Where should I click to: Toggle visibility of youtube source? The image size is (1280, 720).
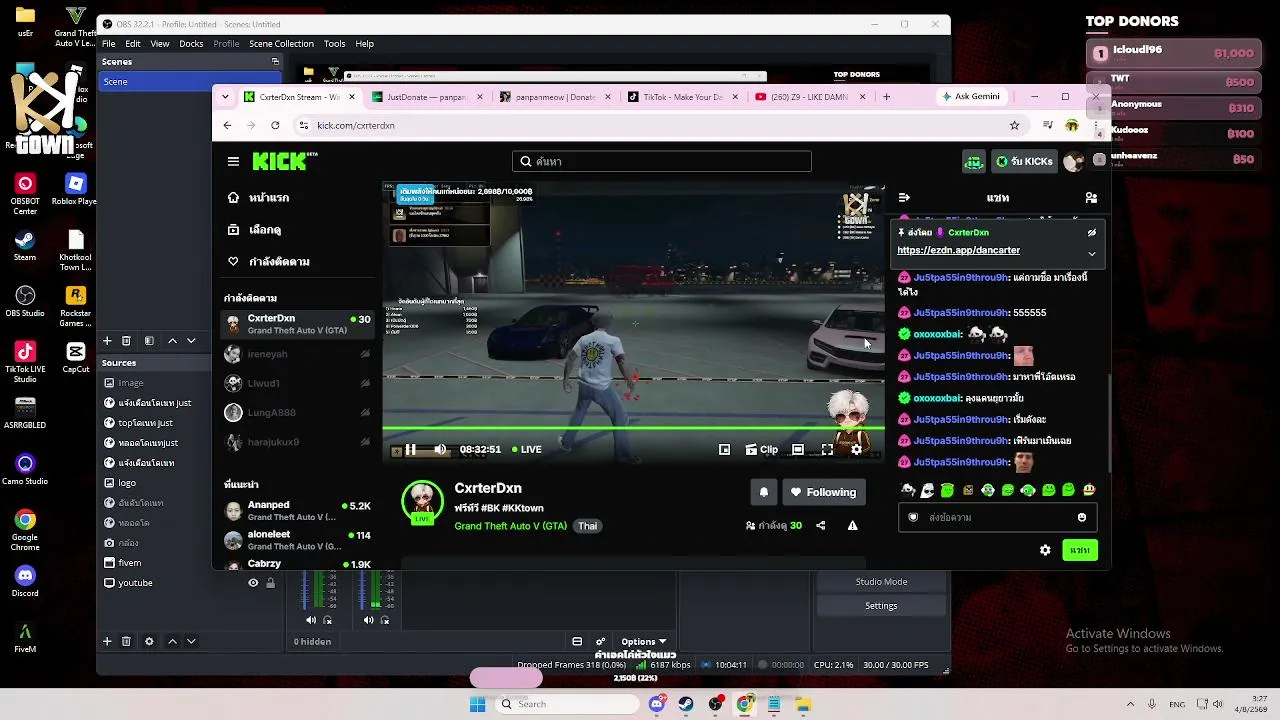point(253,583)
